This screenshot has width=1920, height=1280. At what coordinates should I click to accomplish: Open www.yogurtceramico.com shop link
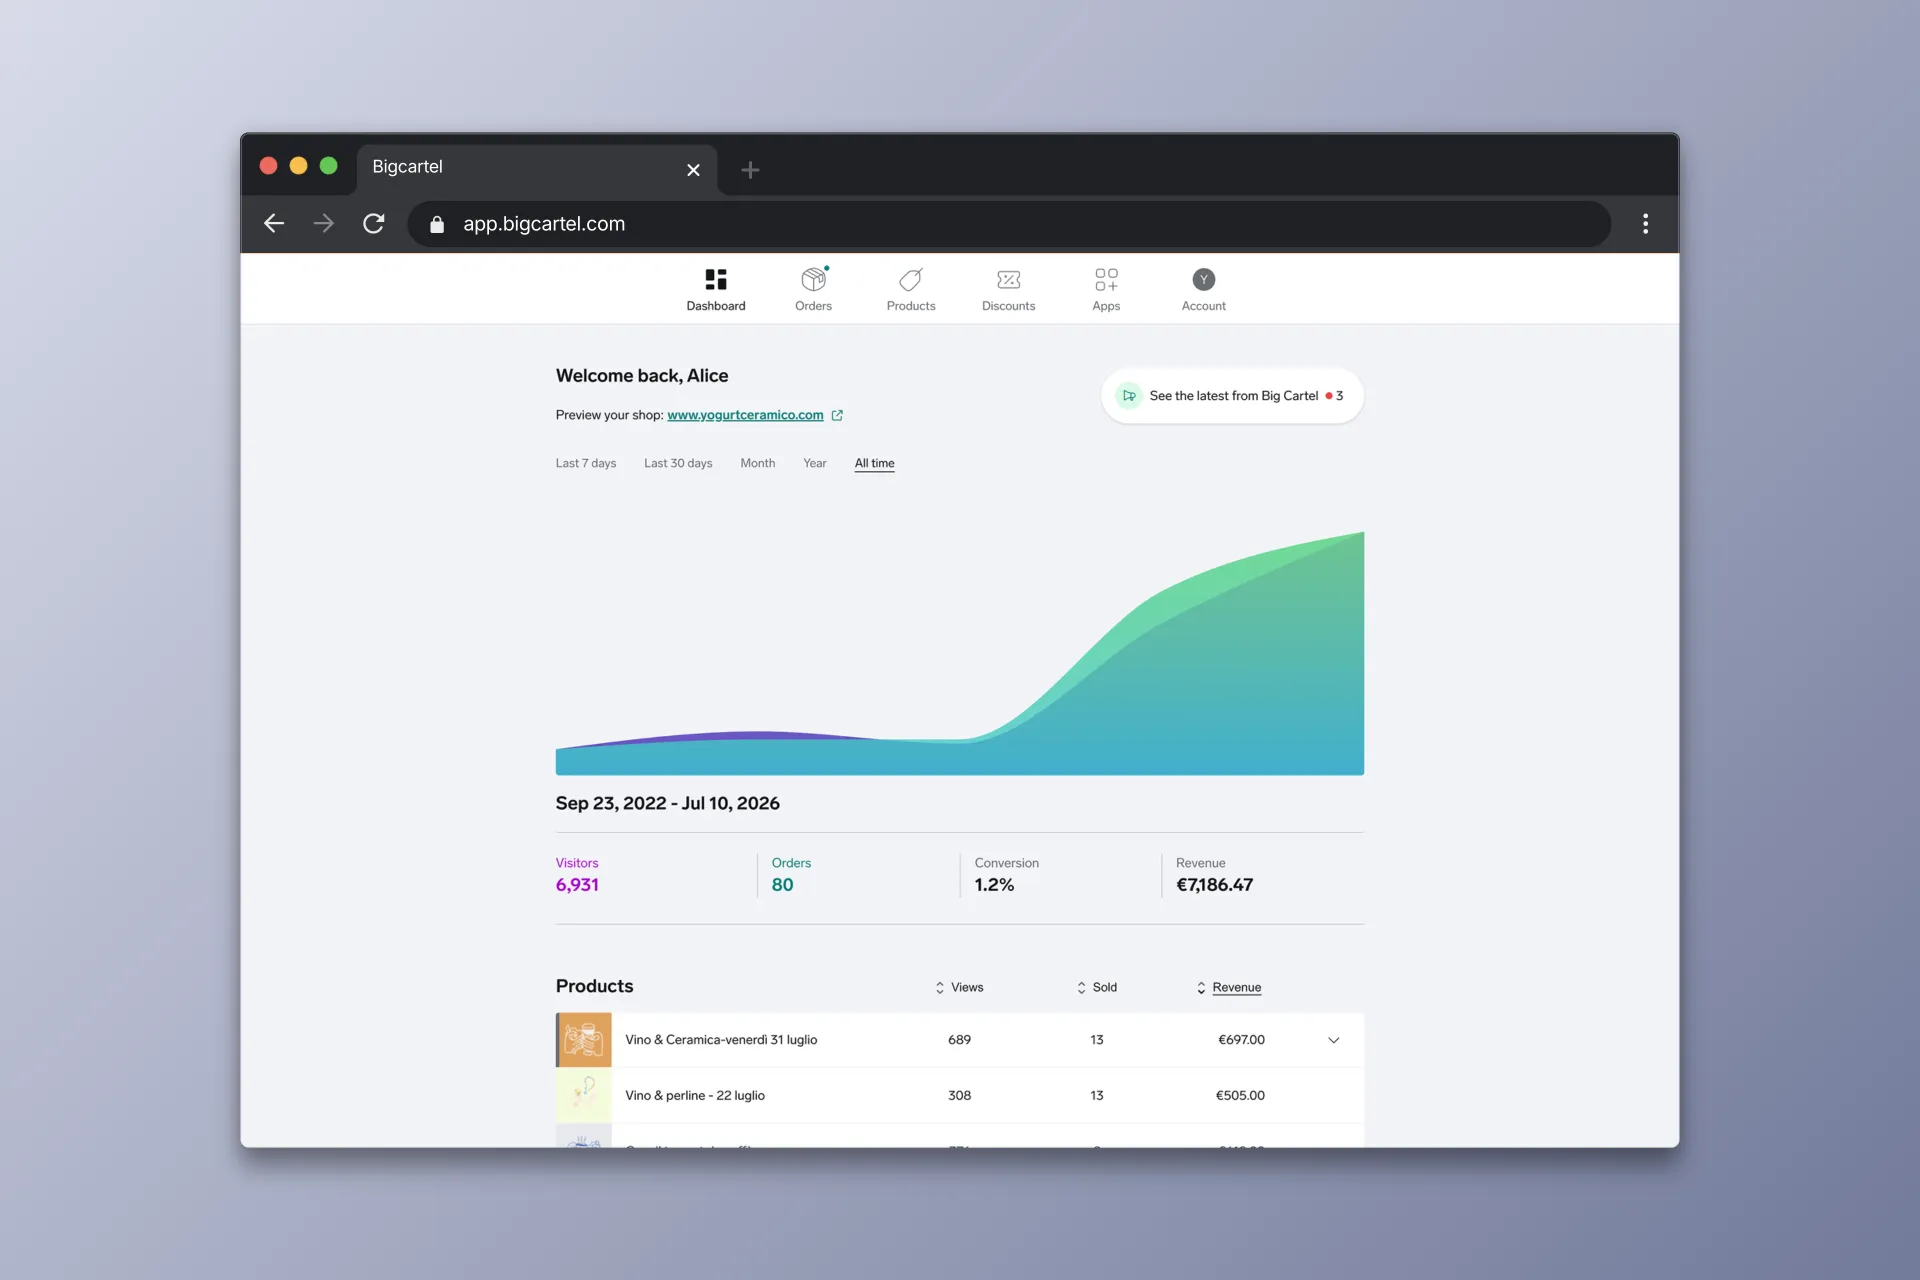pyautogui.click(x=745, y=415)
